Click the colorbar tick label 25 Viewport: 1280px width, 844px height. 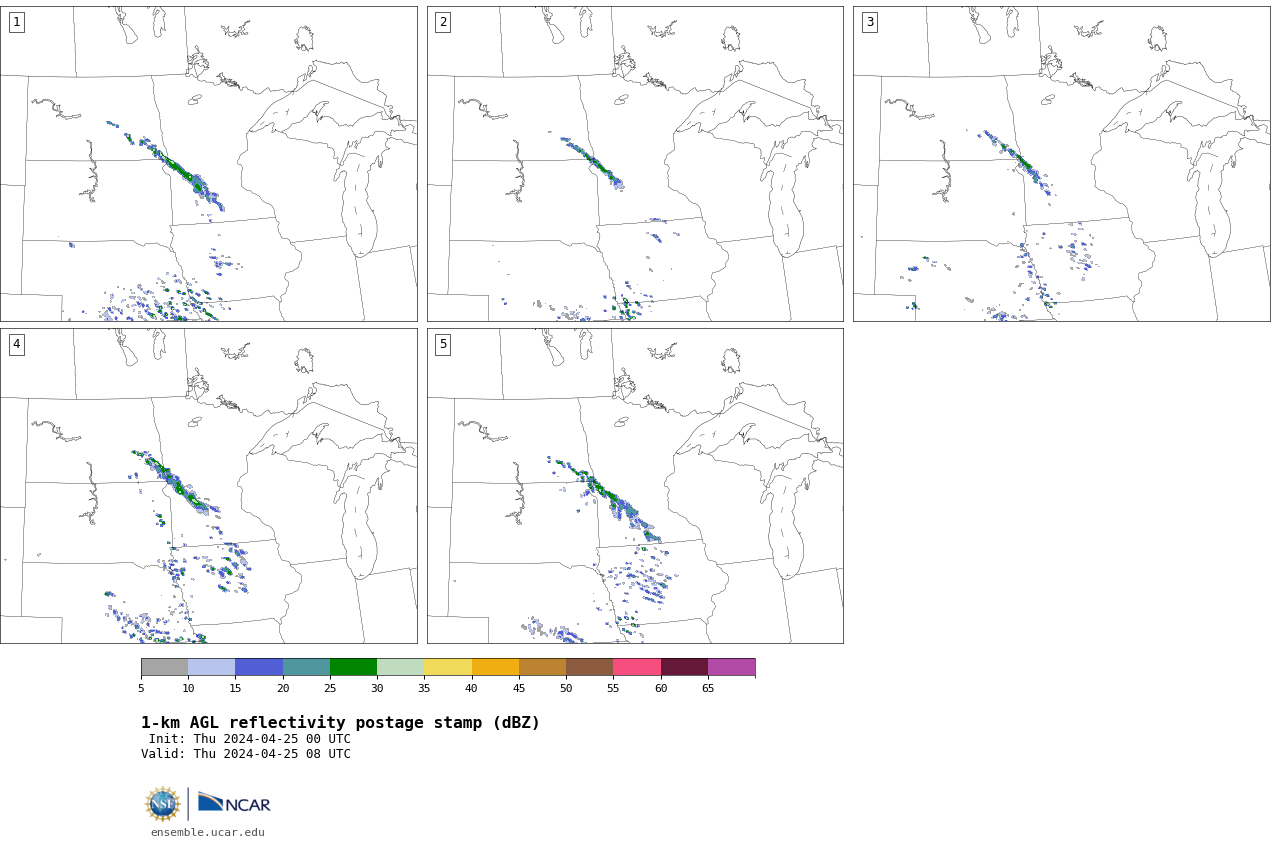(330, 688)
